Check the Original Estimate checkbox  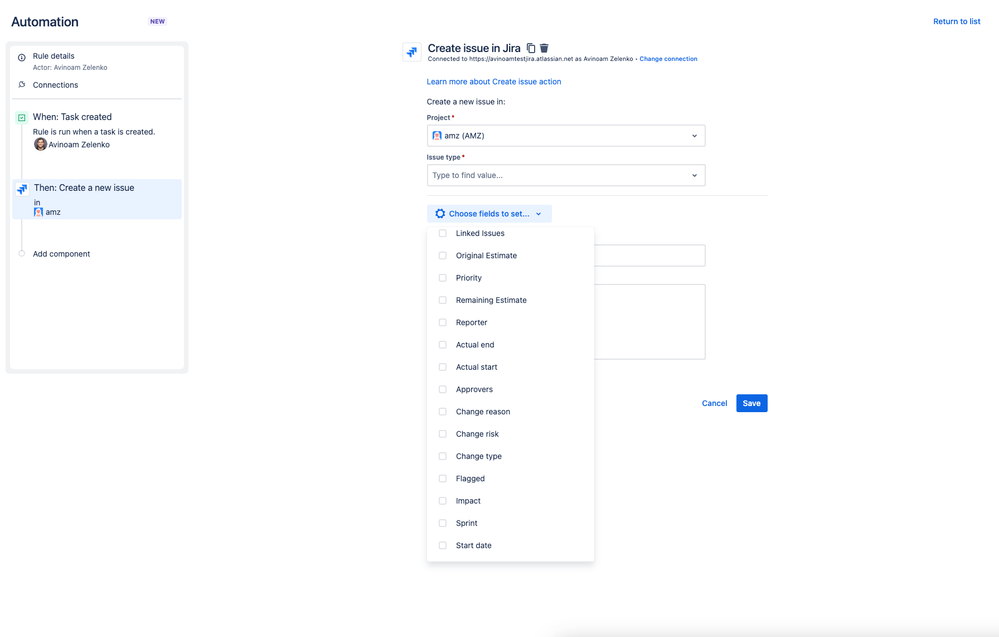pos(443,255)
